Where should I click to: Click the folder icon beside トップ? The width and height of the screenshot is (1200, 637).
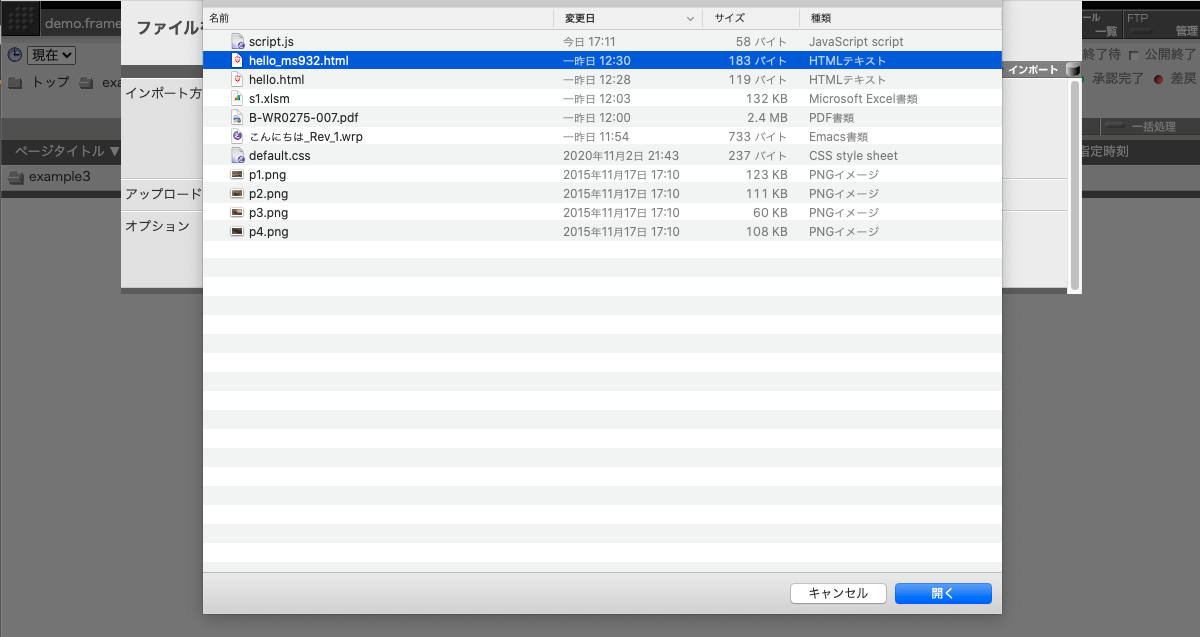pos(16,83)
